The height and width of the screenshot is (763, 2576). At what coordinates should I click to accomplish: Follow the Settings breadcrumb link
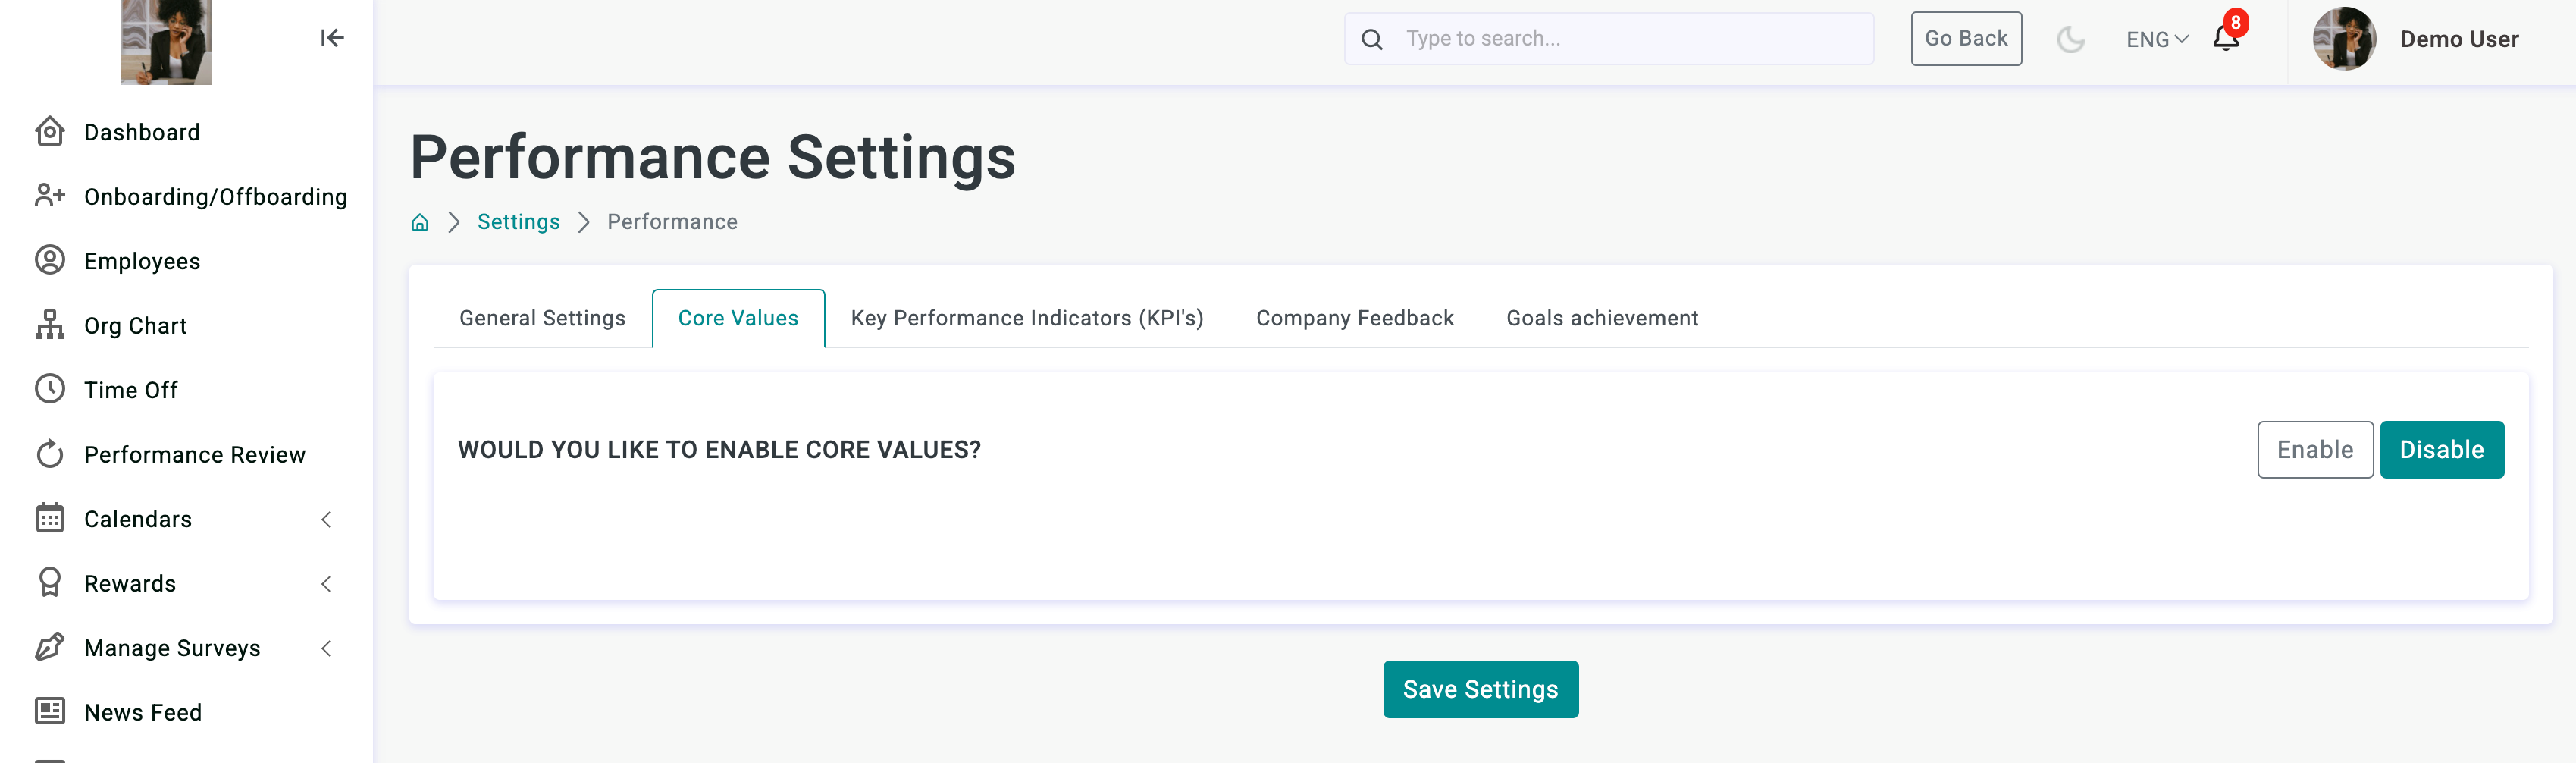click(518, 222)
